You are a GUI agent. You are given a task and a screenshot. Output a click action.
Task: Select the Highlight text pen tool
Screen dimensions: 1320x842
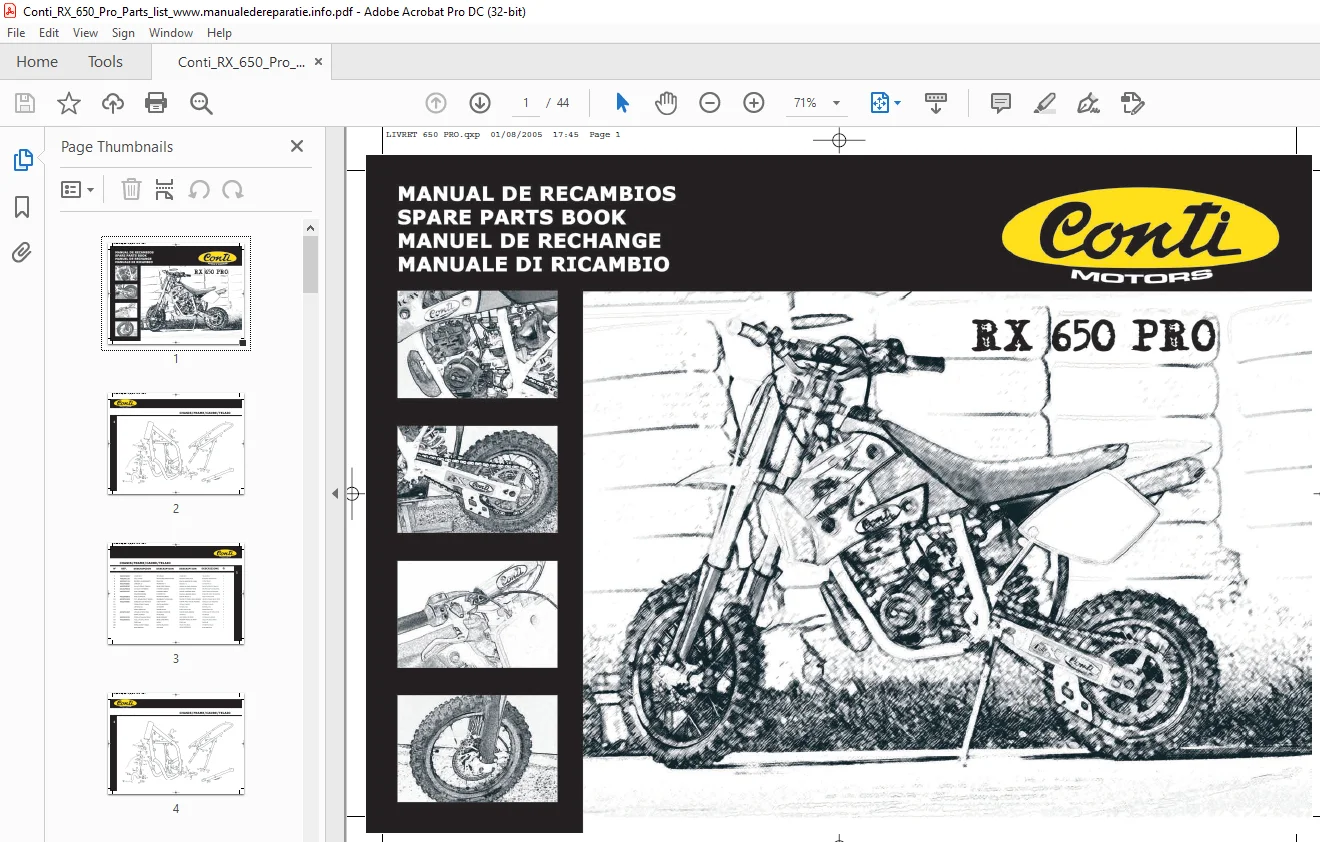click(1044, 103)
